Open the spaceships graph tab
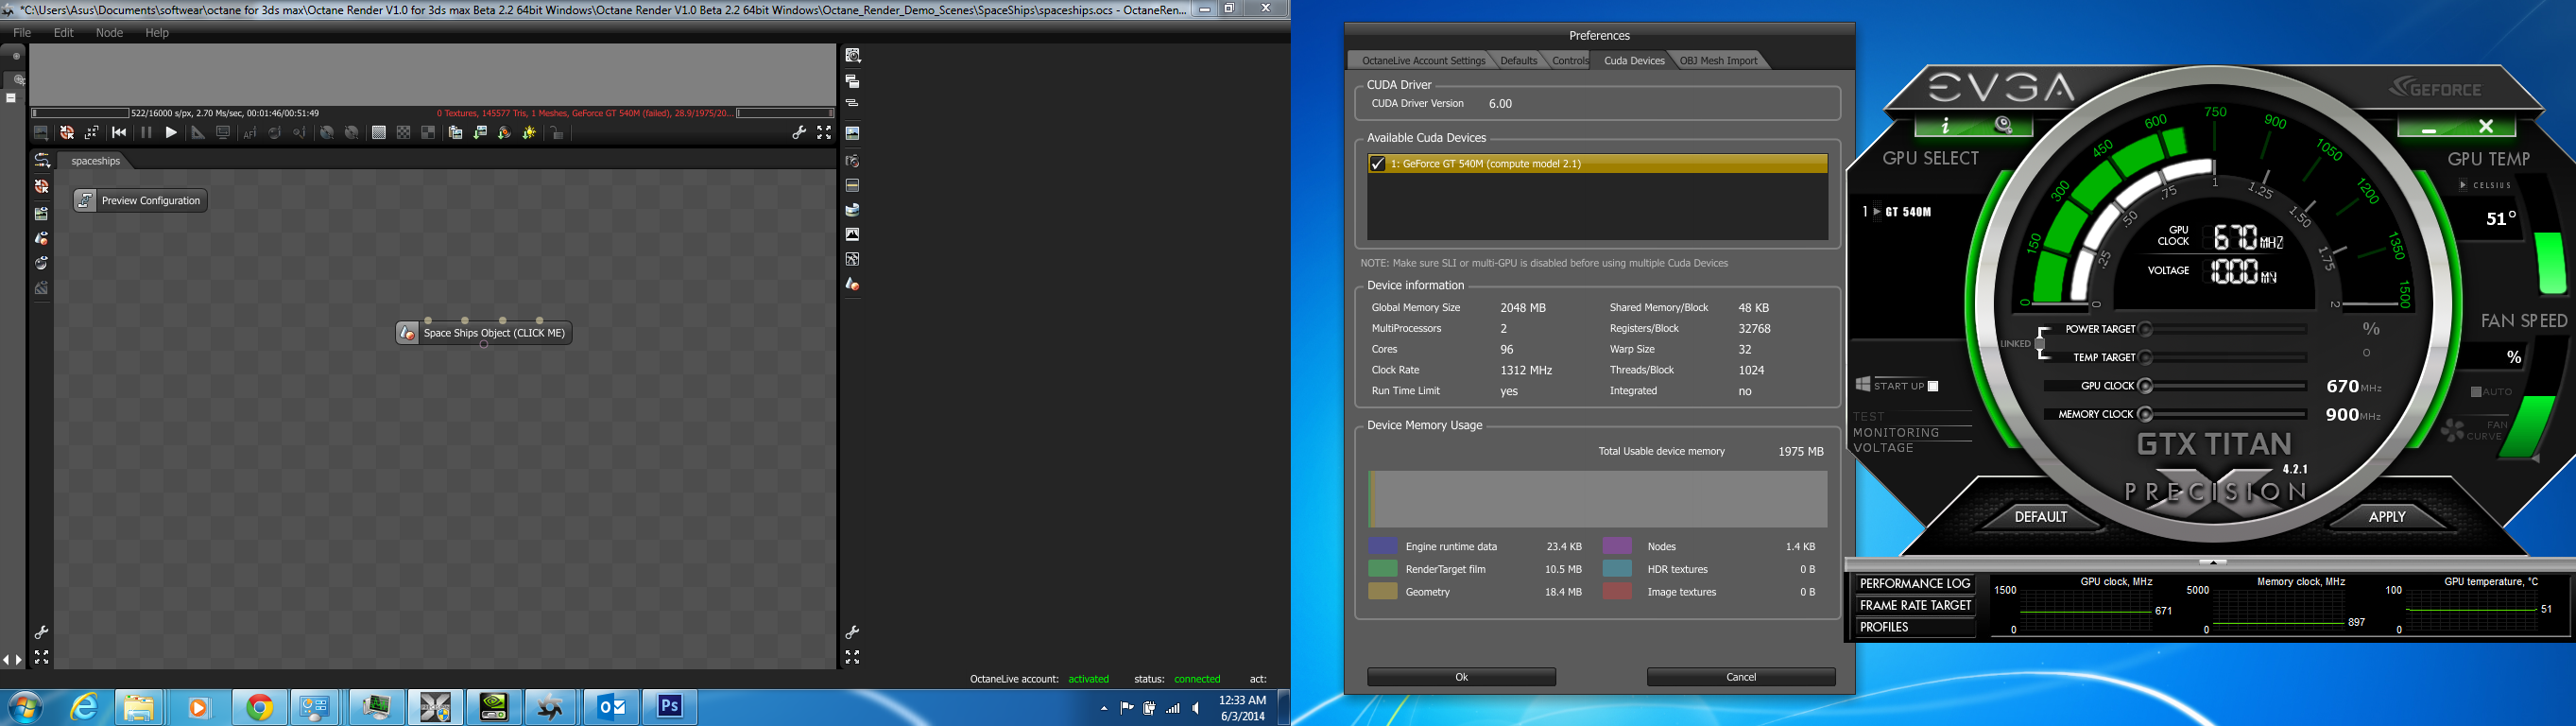Image resolution: width=2576 pixels, height=726 pixels. pyautogui.click(x=96, y=161)
